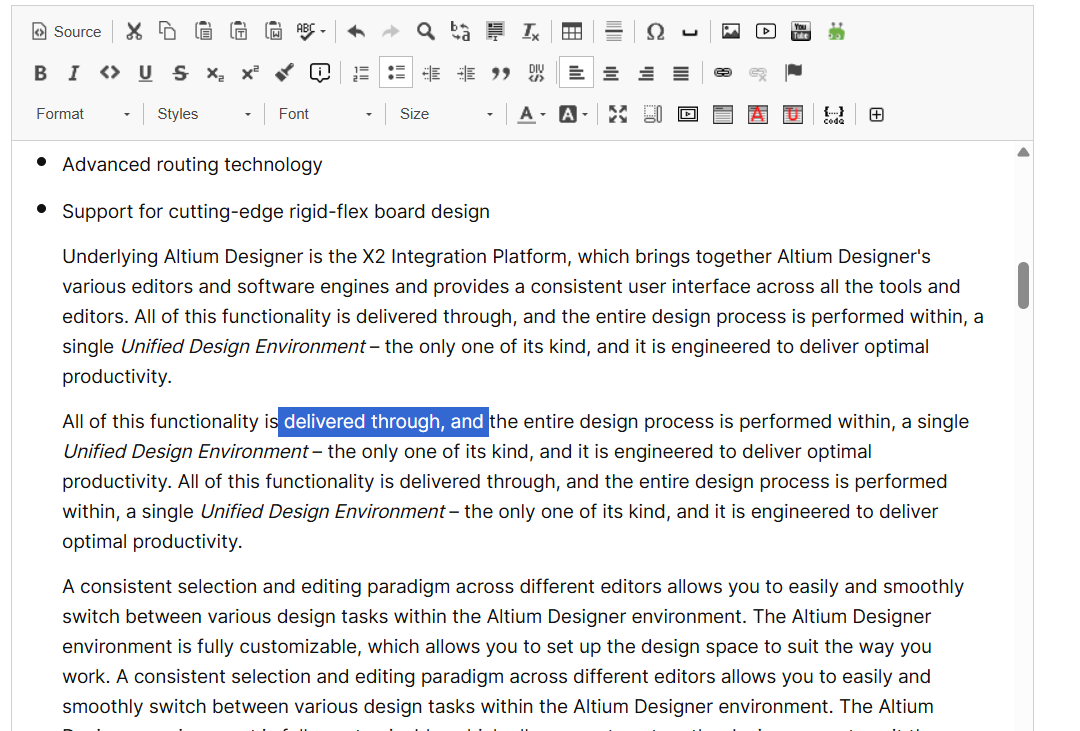1080x731 pixels.
Task: Align text right
Action: [646, 73]
